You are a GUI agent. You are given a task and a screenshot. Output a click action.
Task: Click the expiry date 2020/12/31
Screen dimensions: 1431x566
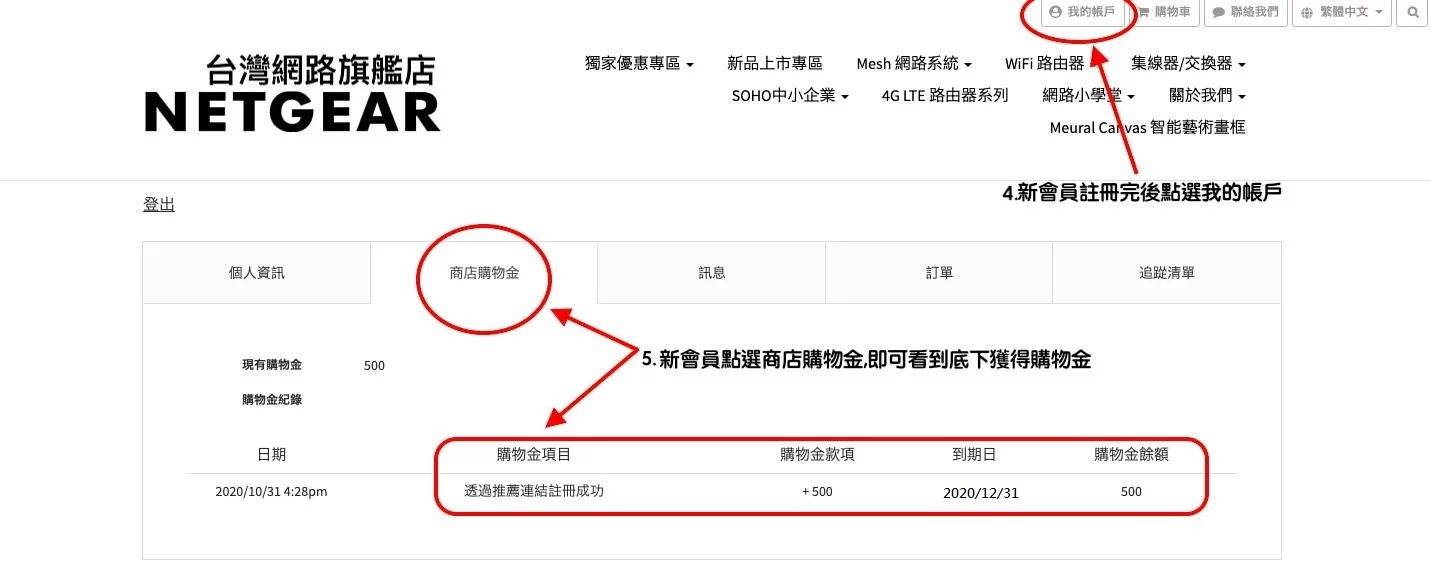(x=981, y=493)
